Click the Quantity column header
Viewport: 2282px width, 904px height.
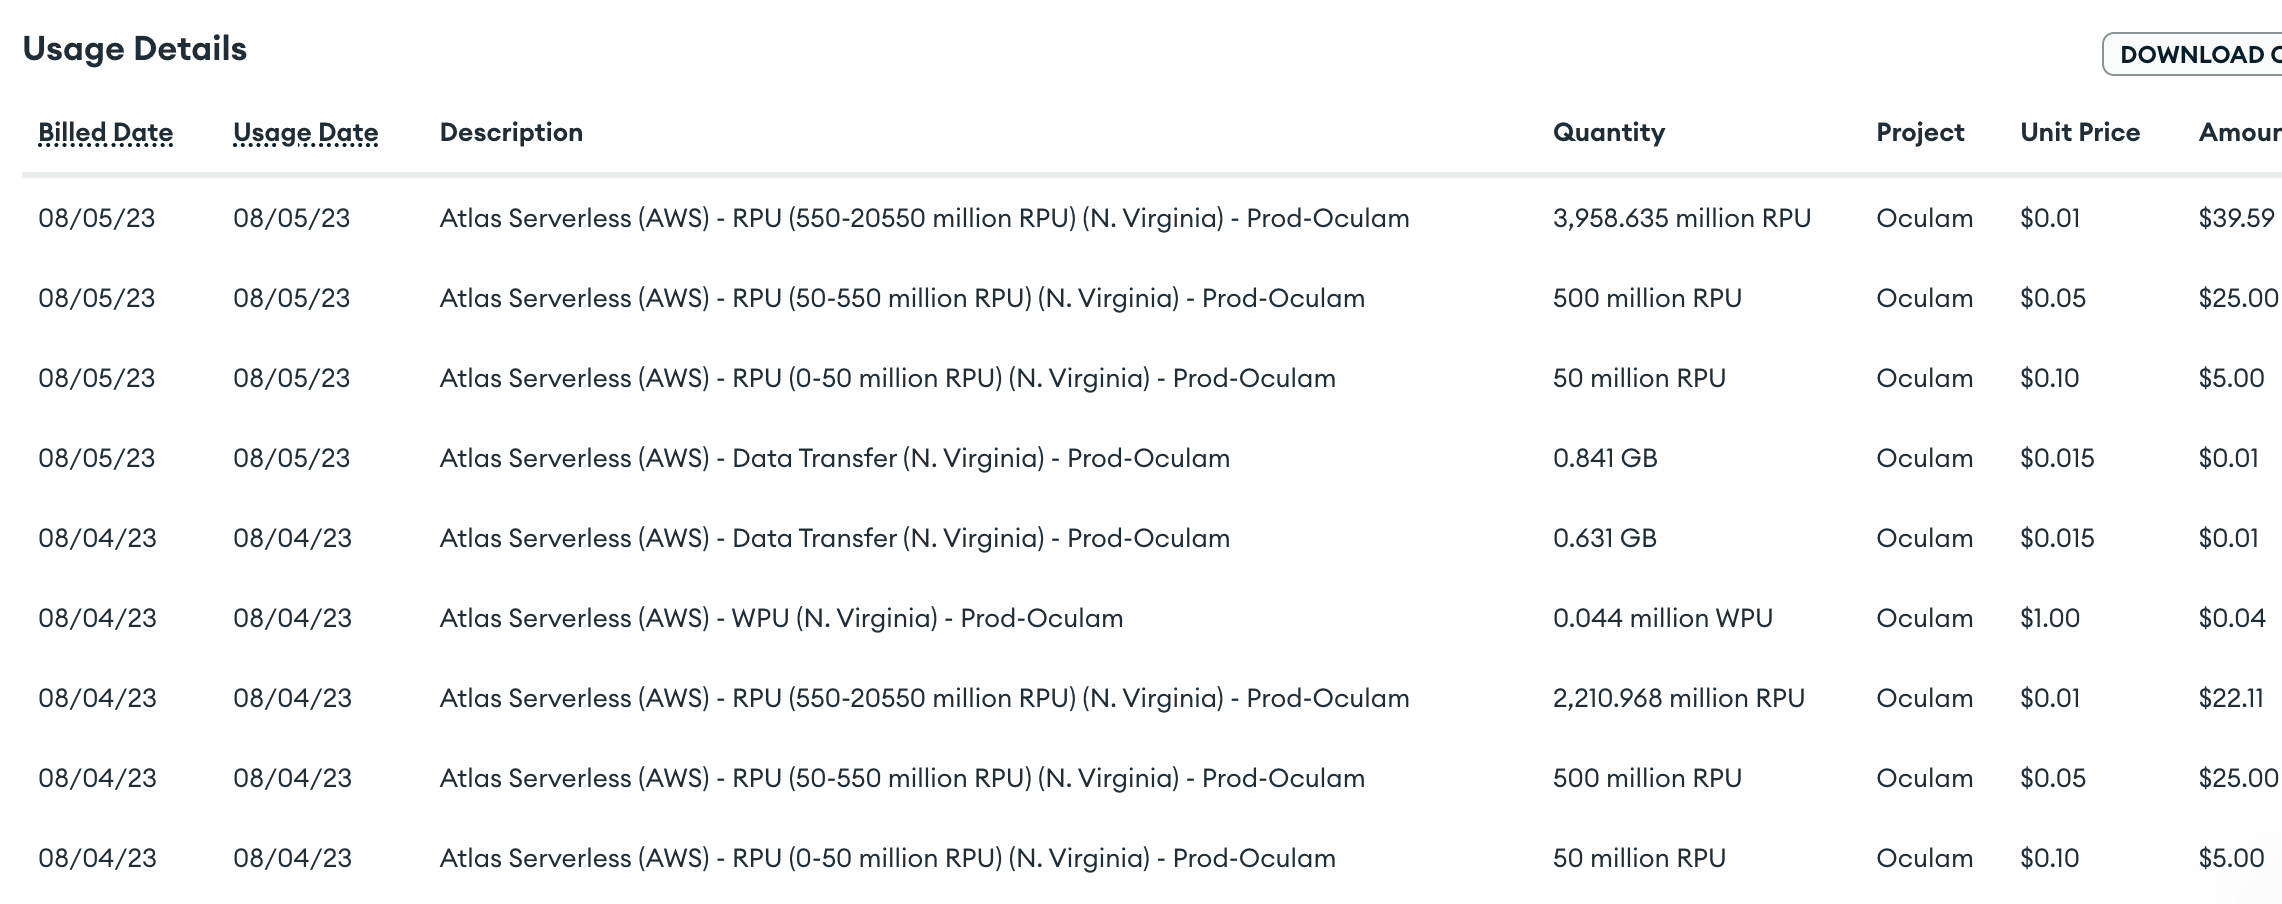(1608, 133)
